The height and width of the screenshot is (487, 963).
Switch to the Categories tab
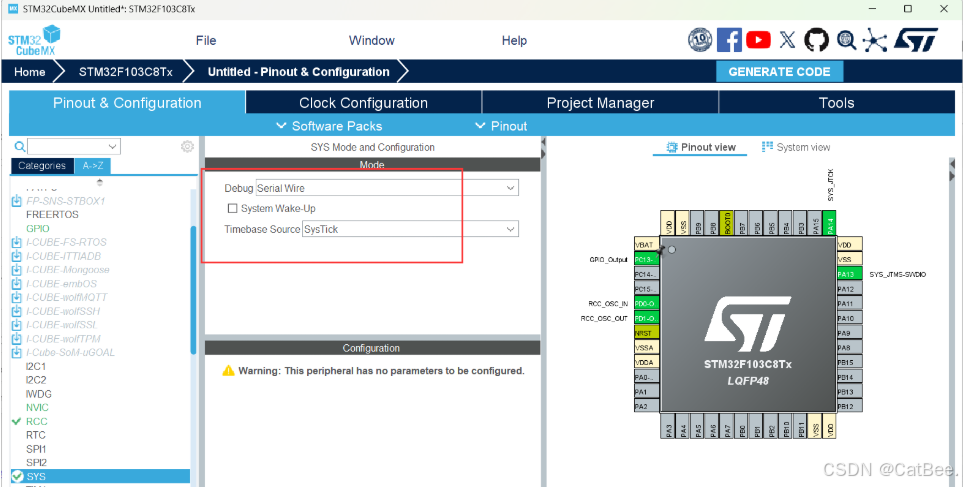click(42, 166)
